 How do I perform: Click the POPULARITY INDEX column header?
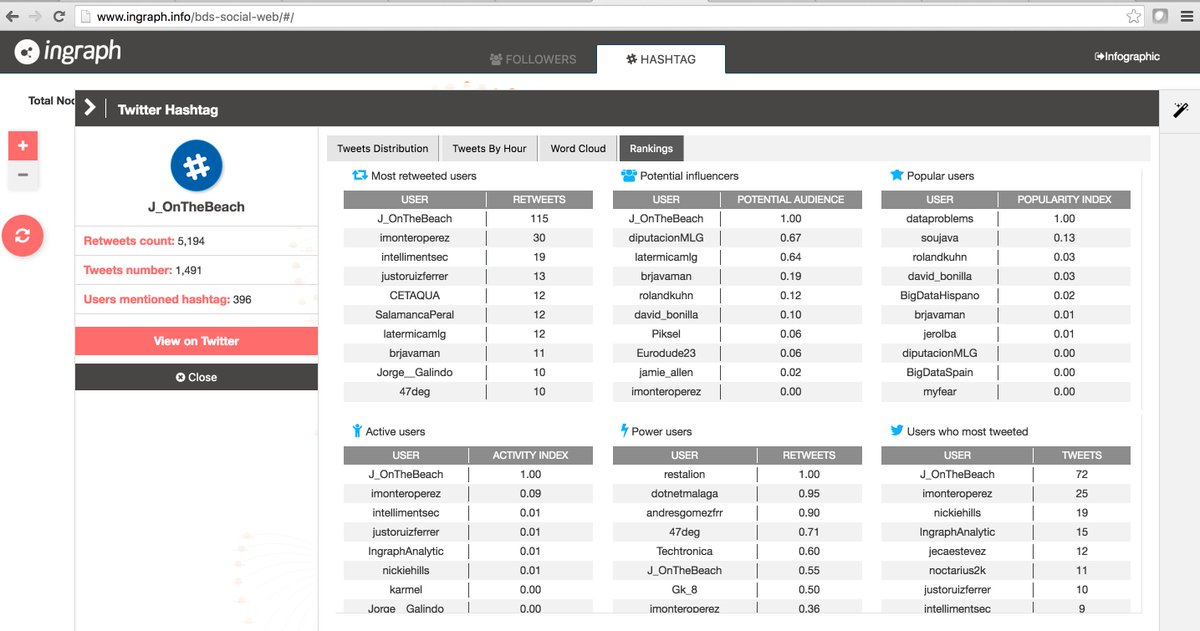[1064, 199]
